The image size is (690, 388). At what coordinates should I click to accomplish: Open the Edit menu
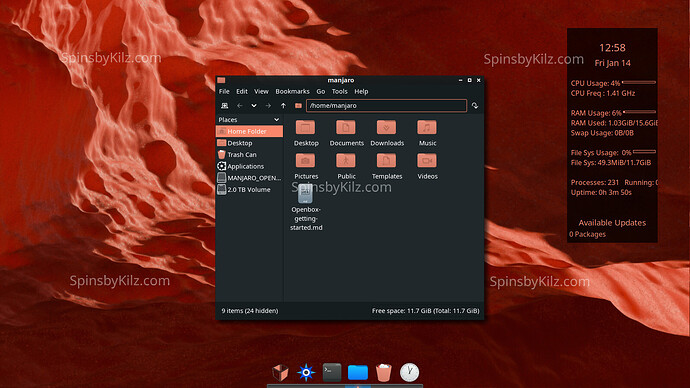(242, 92)
